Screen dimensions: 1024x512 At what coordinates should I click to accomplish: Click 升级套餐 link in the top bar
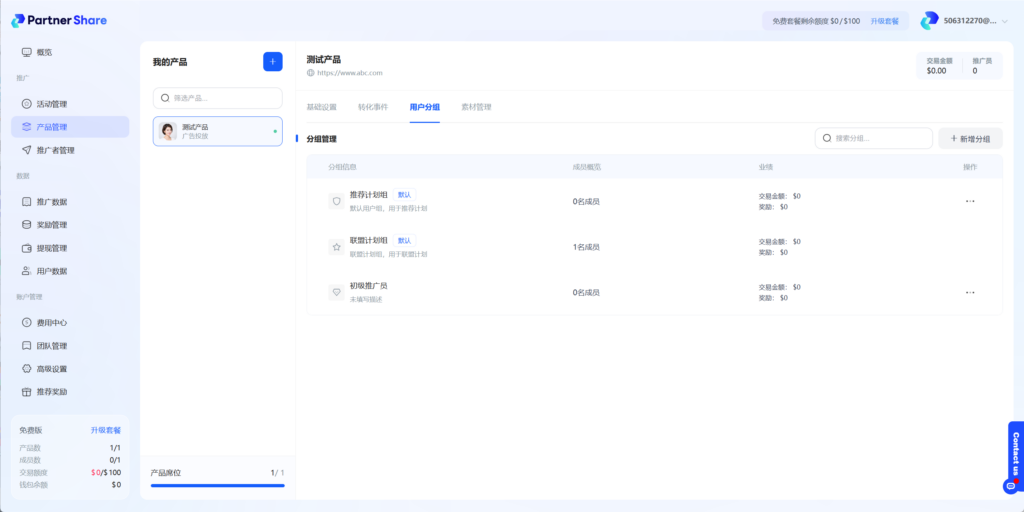pos(884,21)
